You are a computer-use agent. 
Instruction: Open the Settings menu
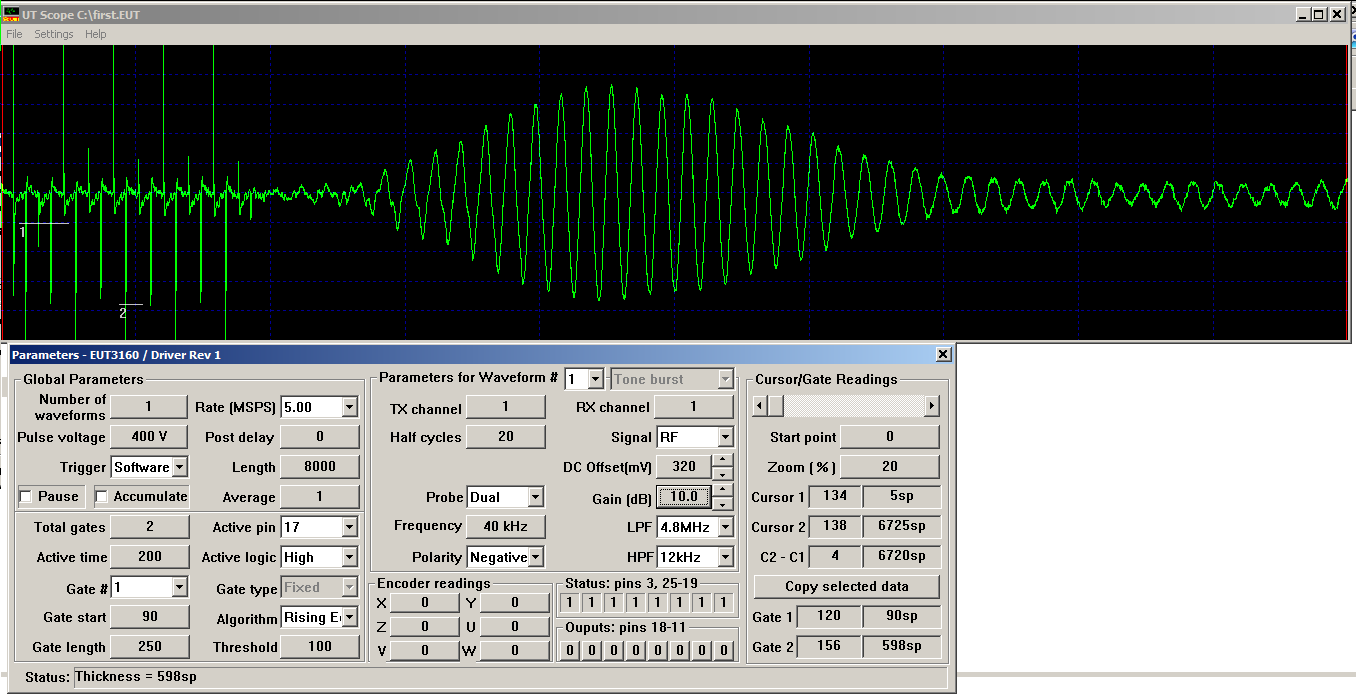click(54, 34)
